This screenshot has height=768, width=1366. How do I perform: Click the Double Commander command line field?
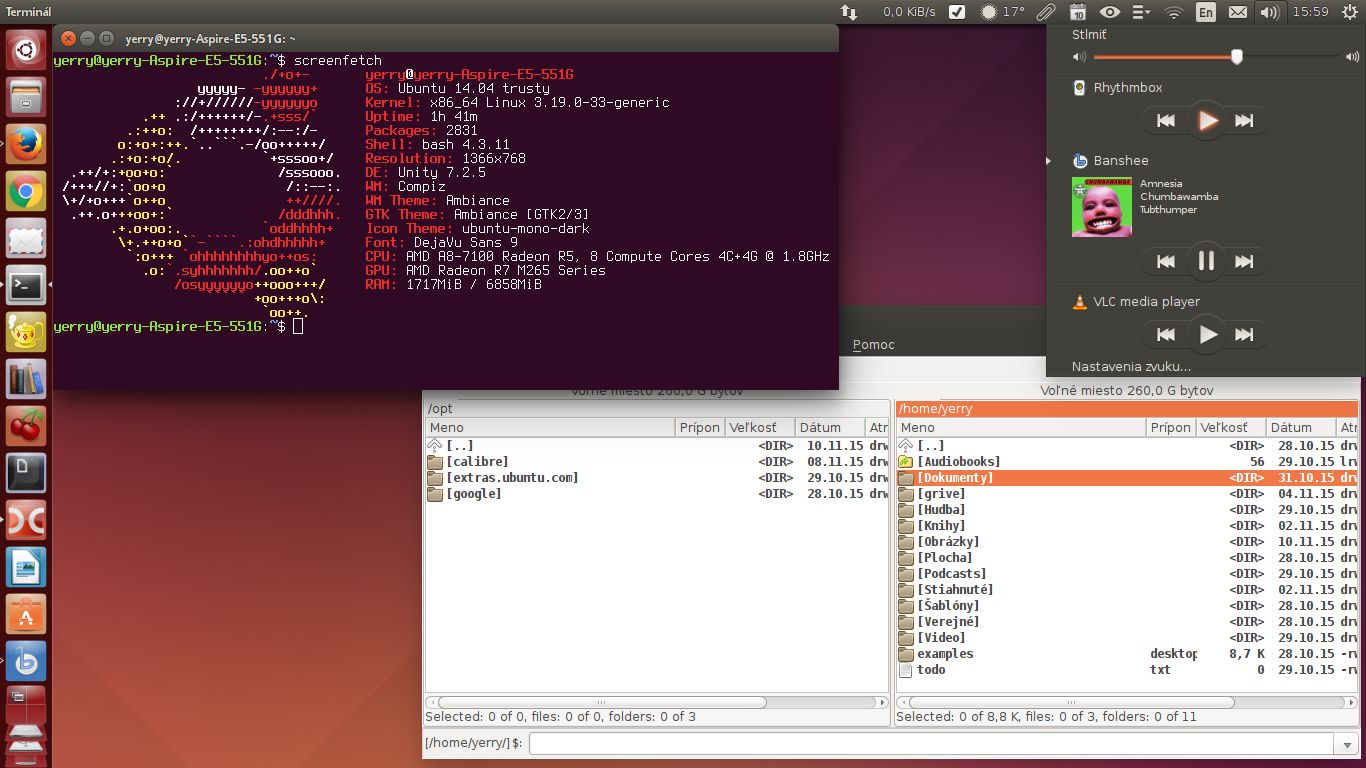931,744
